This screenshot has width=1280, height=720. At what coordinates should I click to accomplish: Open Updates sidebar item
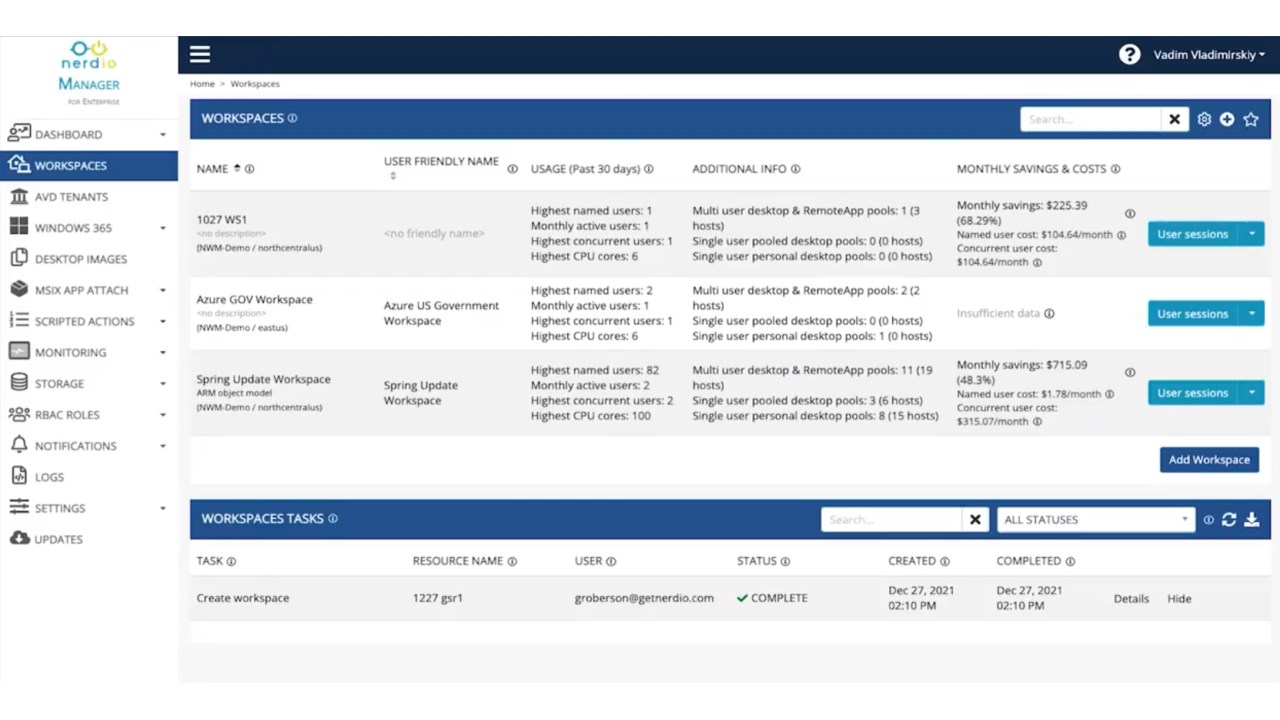pyautogui.click(x=89, y=539)
